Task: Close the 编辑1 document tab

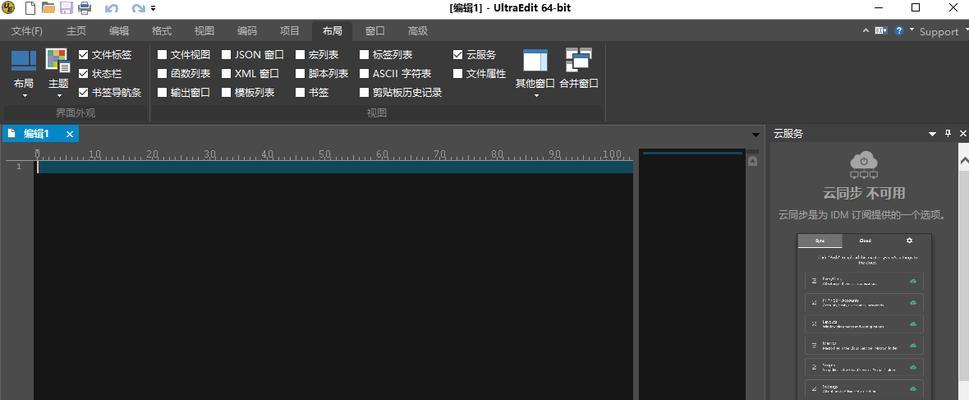Action: [x=70, y=134]
